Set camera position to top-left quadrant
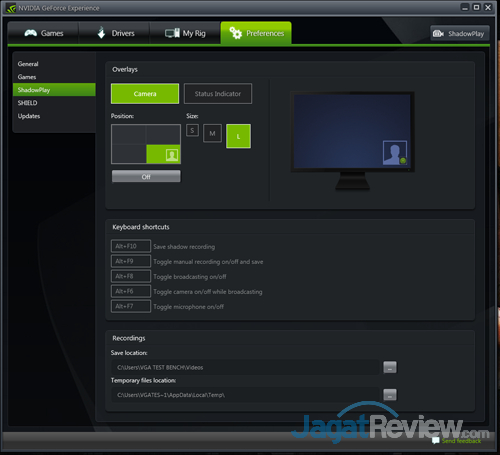The width and height of the screenshot is (500, 455). [129, 135]
